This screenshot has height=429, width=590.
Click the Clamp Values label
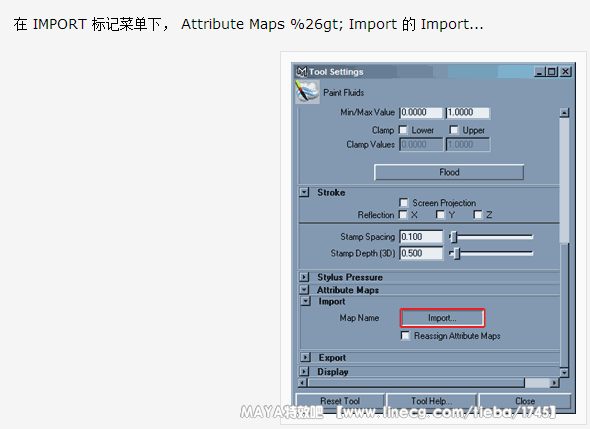click(x=370, y=145)
